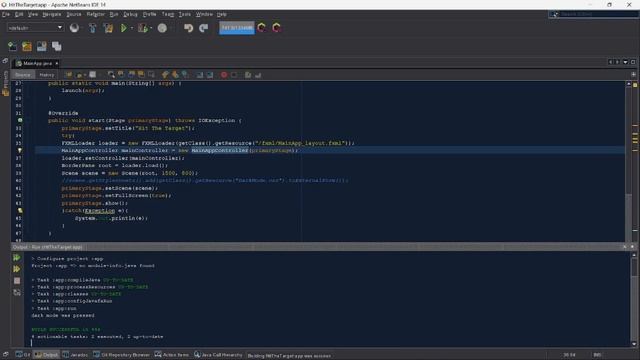The width and height of the screenshot is (640, 360).
Task: Click the Shift Line Right icon
Action: pos(210,75)
